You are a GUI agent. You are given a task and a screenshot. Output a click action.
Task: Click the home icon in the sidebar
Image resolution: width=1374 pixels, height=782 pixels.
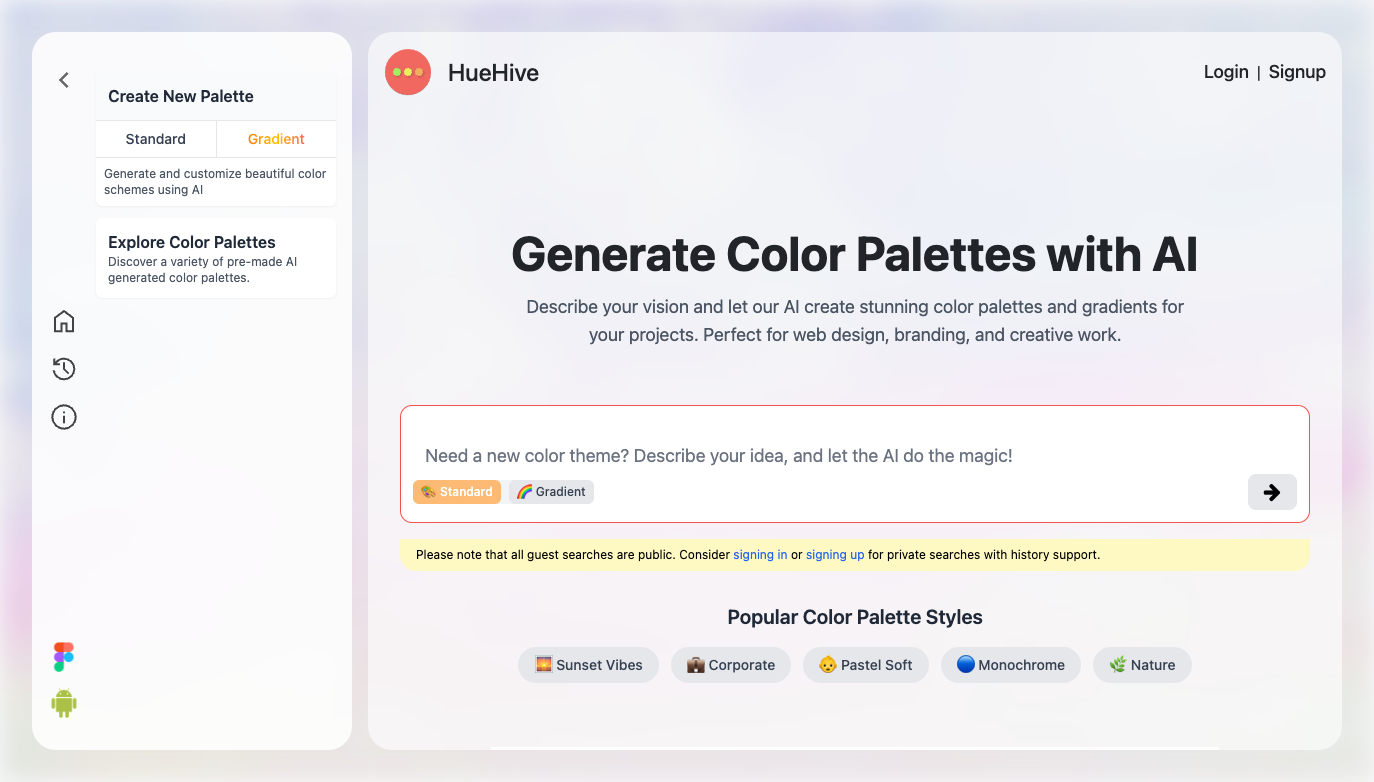click(63, 321)
